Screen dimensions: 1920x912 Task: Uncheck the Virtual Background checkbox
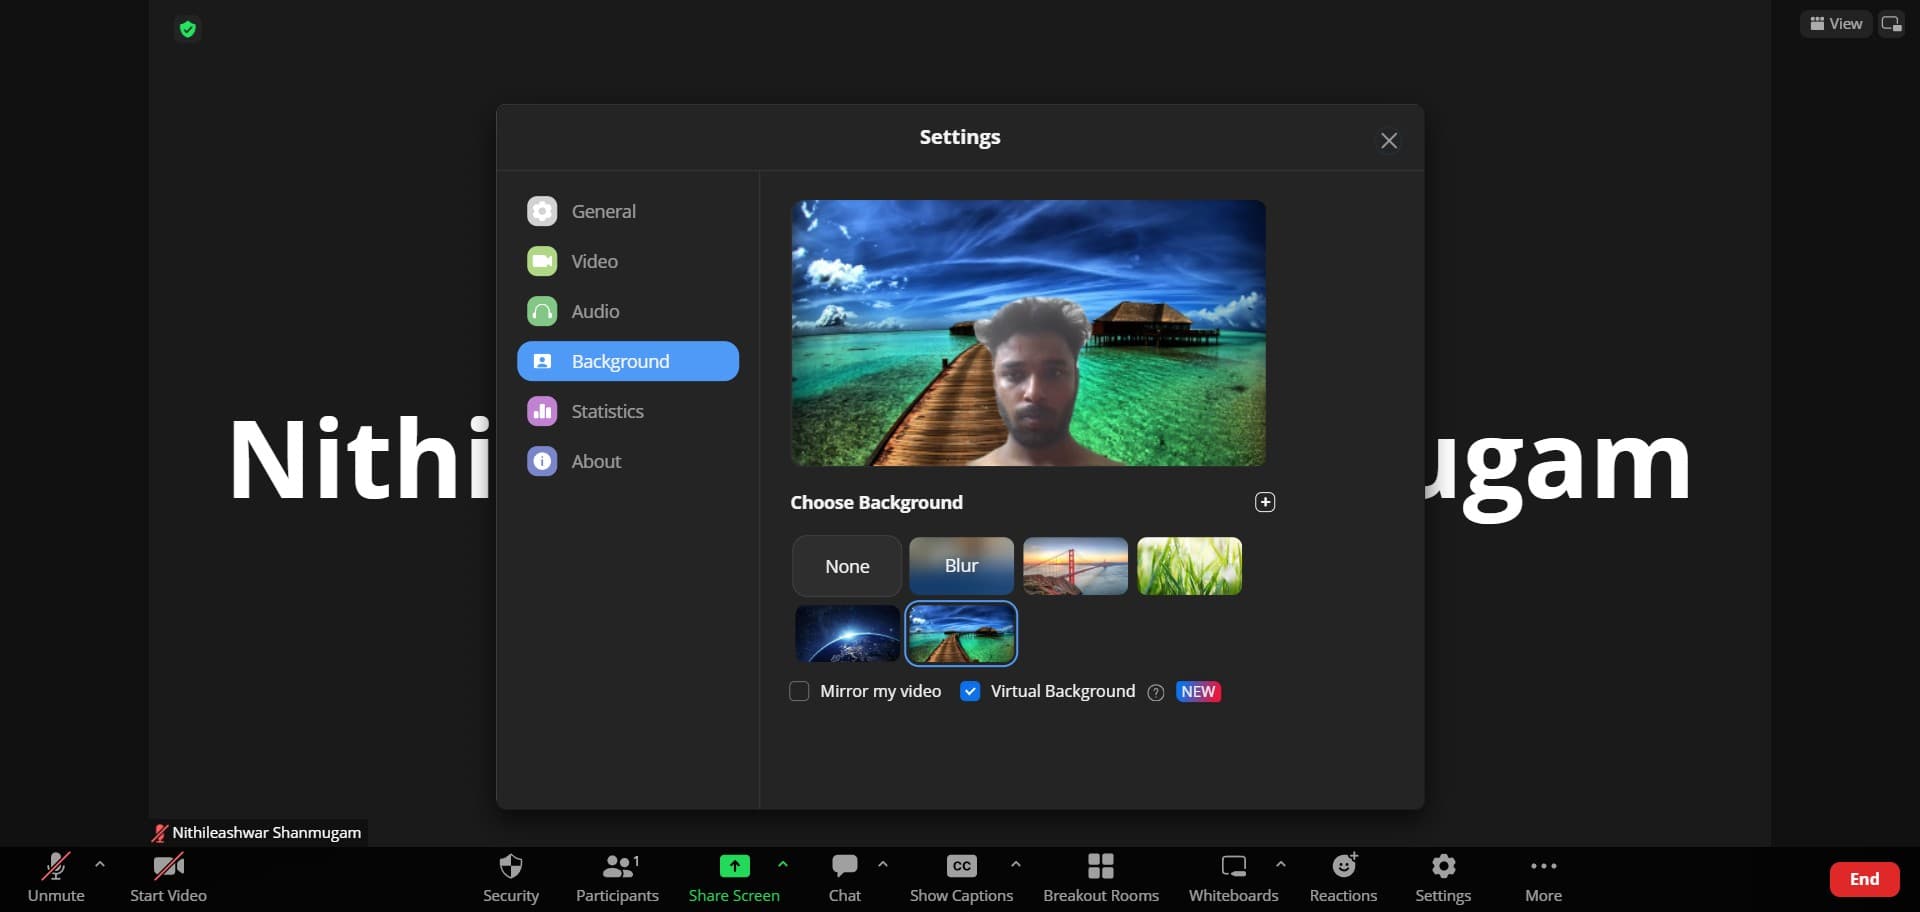(x=969, y=691)
